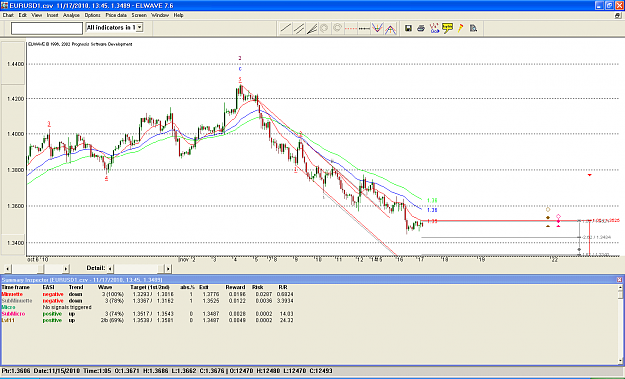Select the fan lines drawing tool
This screenshot has width=625, height=379.
(312, 28)
